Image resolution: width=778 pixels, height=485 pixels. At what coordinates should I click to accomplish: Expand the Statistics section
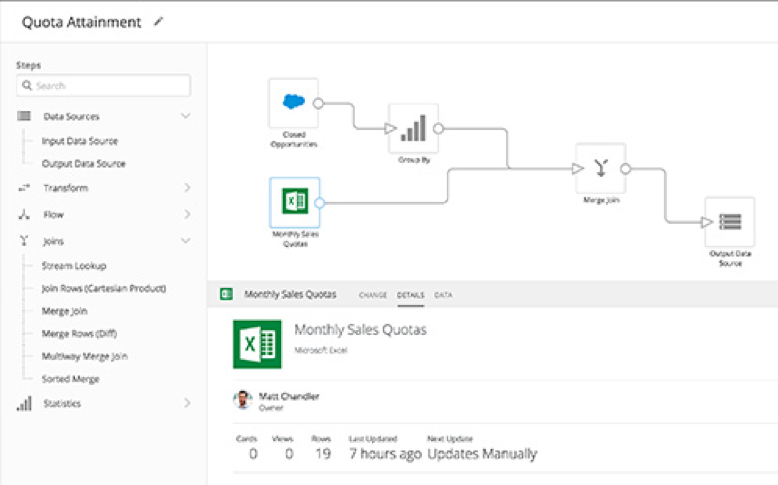coord(186,403)
